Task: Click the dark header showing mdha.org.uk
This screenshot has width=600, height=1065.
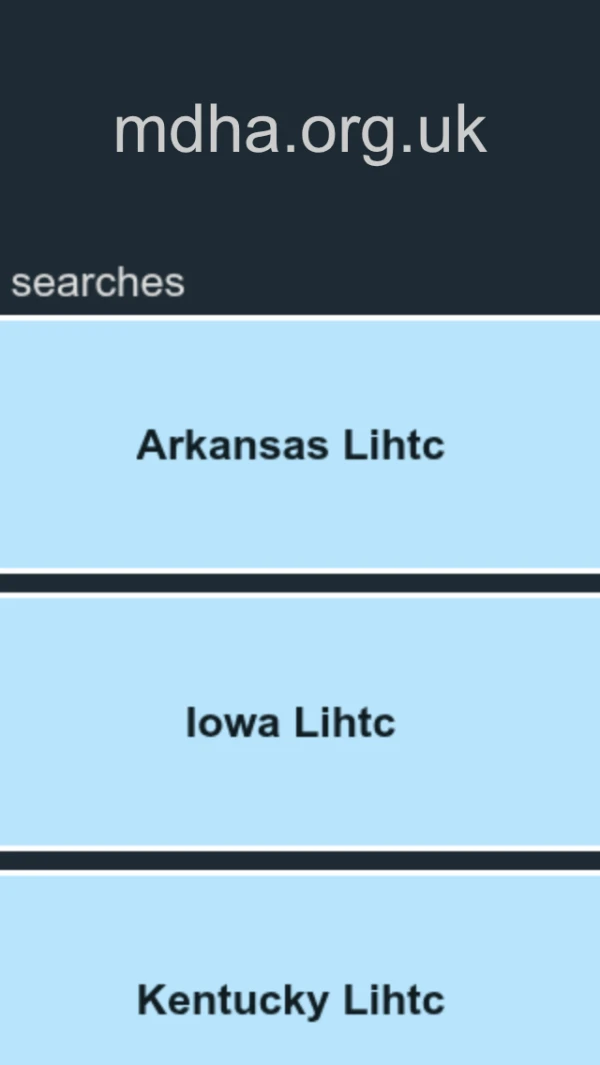Action: tap(300, 131)
